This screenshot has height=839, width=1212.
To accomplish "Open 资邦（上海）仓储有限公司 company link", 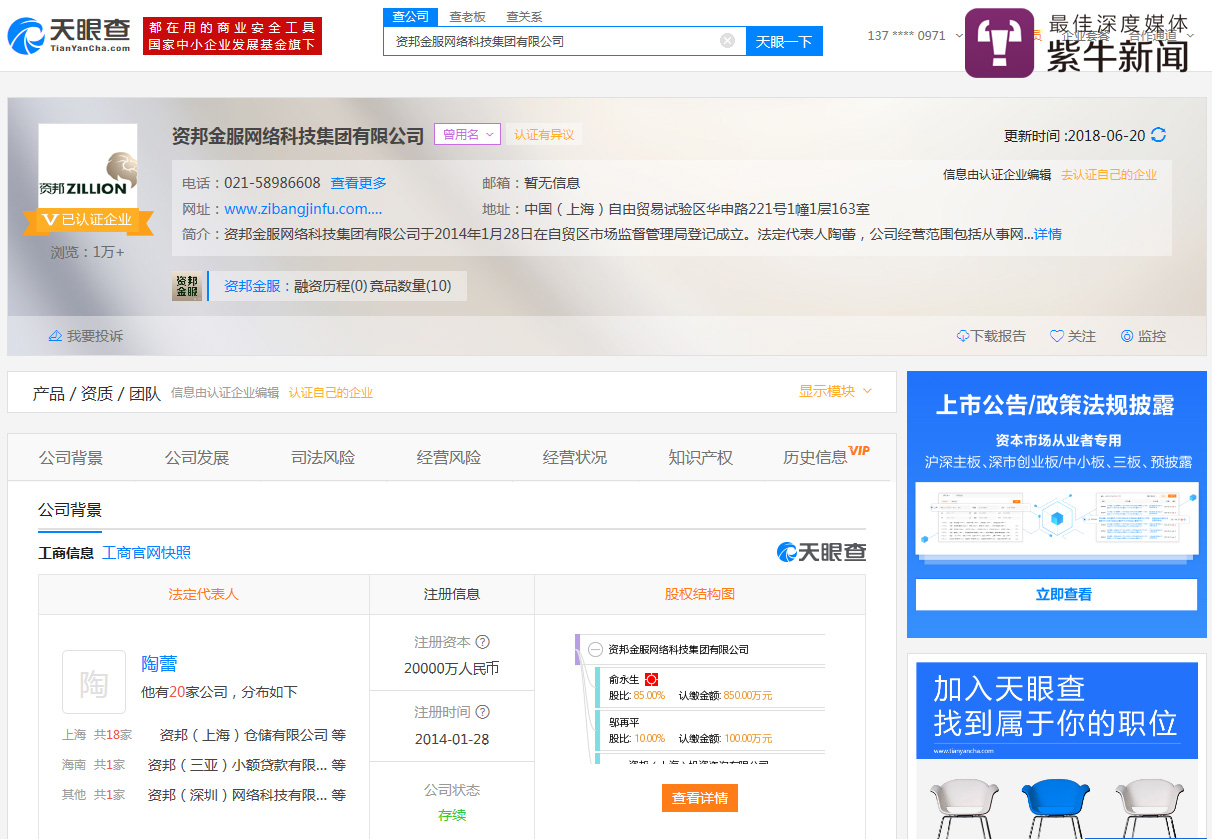I will click(244, 735).
